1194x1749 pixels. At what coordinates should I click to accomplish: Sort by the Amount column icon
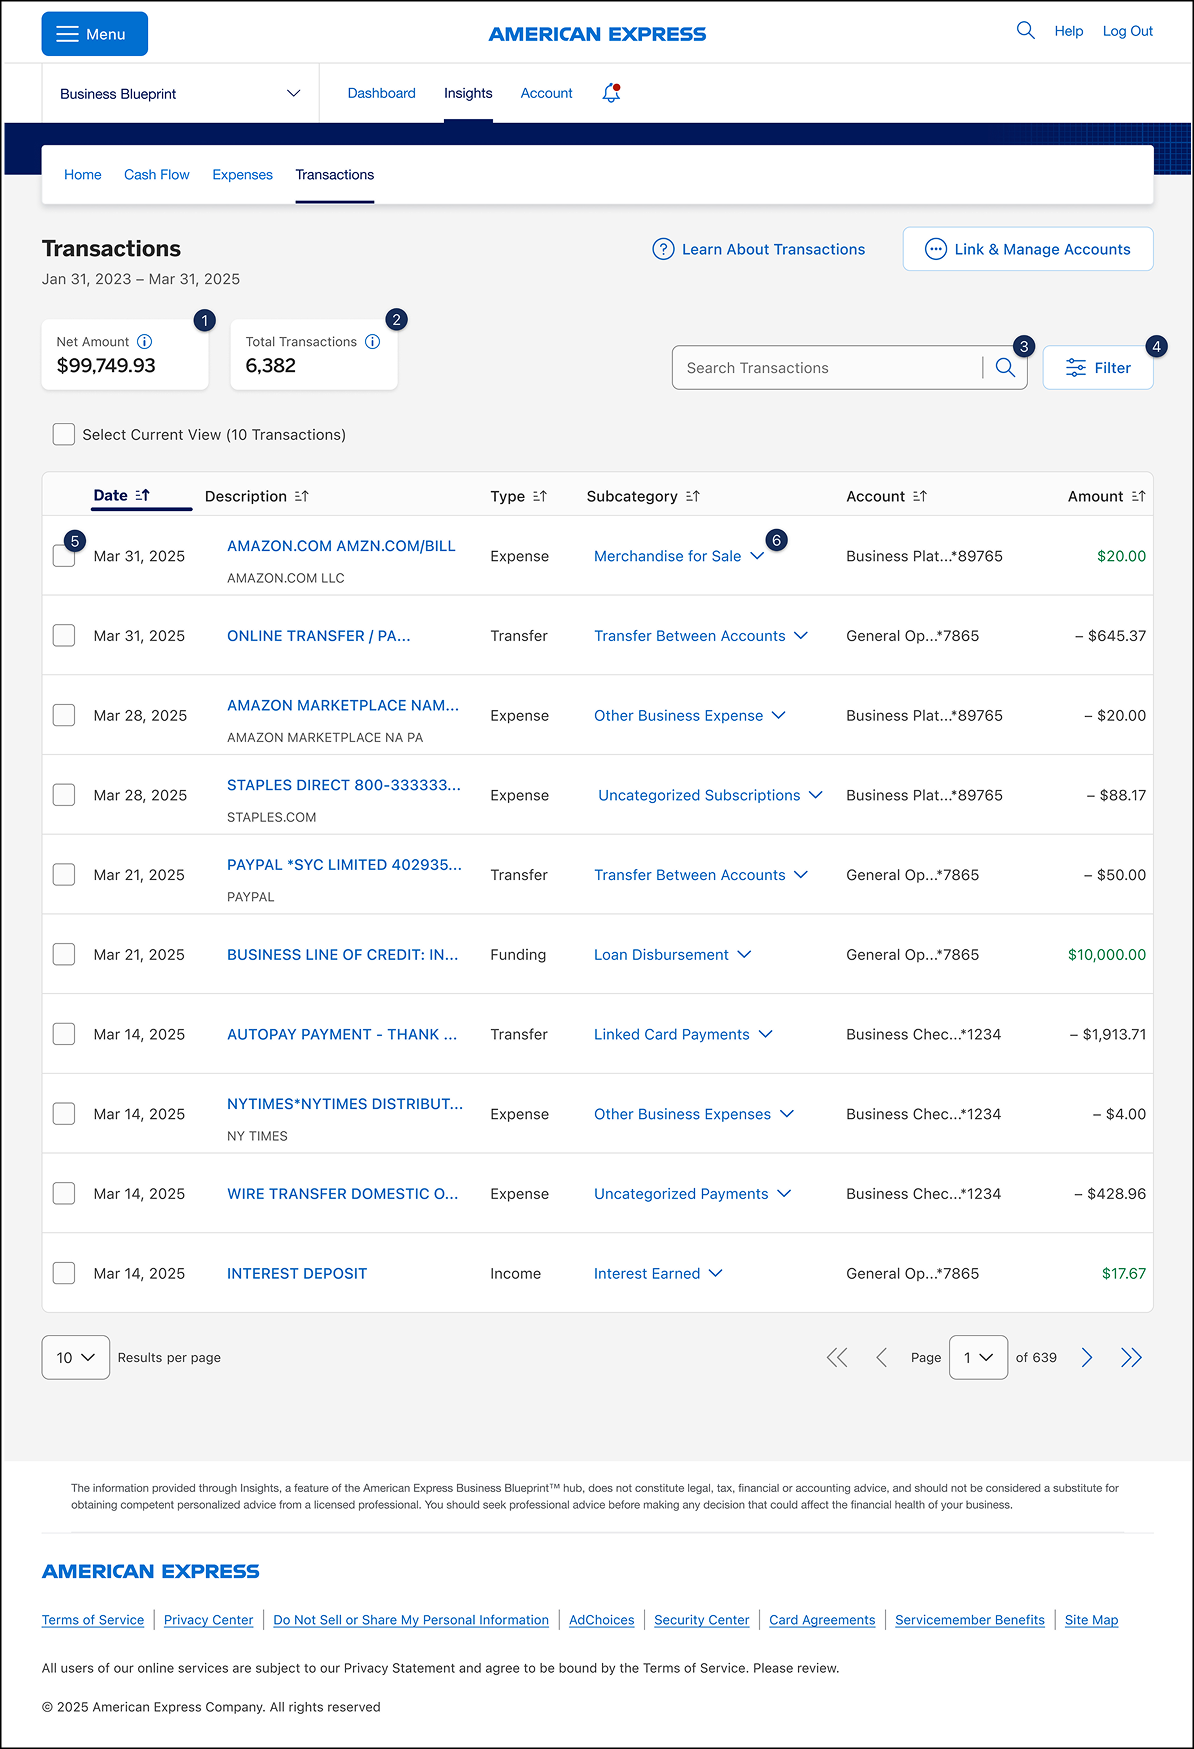pos(1138,496)
